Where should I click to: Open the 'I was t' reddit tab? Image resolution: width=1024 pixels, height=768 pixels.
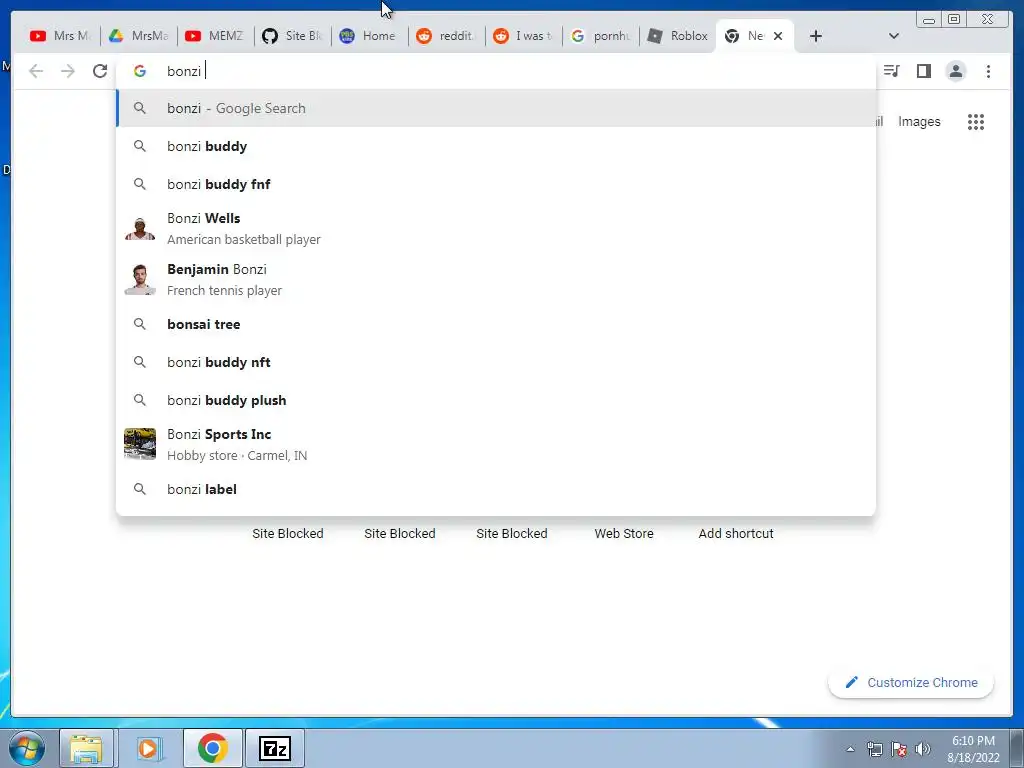tap(523, 36)
